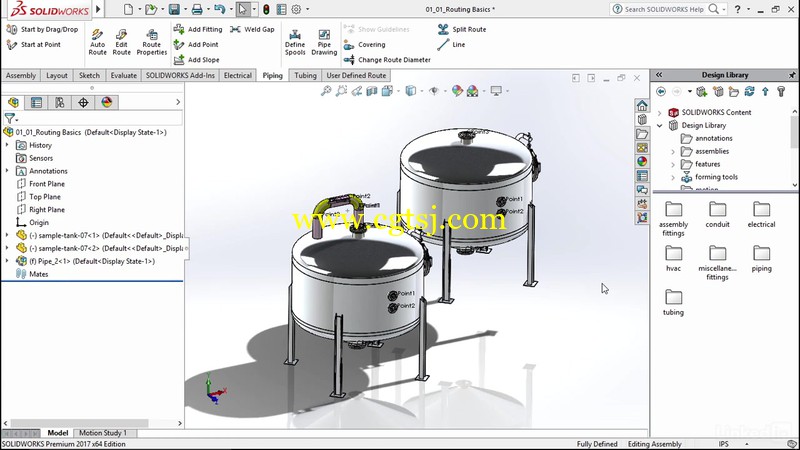The image size is (800, 450).
Task: Switch to the Layout tab
Action: 57,76
